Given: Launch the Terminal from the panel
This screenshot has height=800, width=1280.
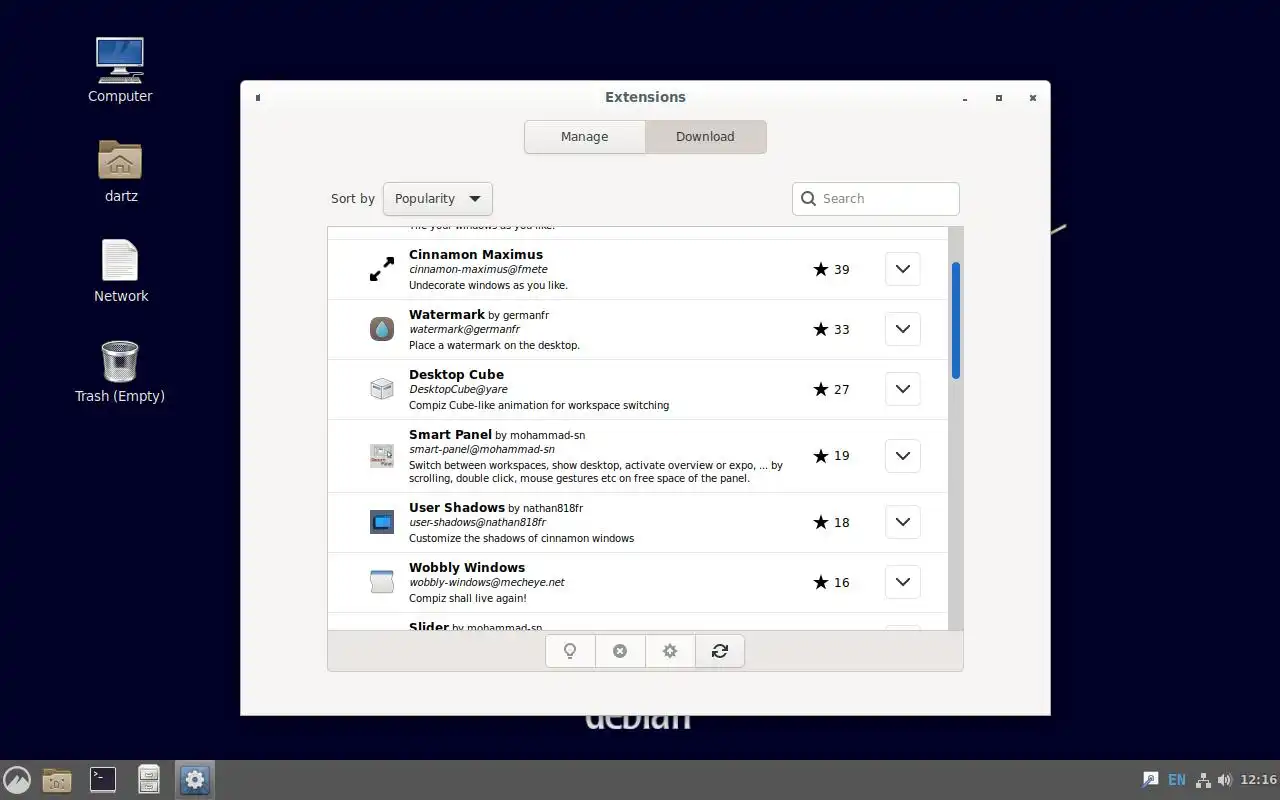Looking at the screenshot, I should (x=103, y=780).
